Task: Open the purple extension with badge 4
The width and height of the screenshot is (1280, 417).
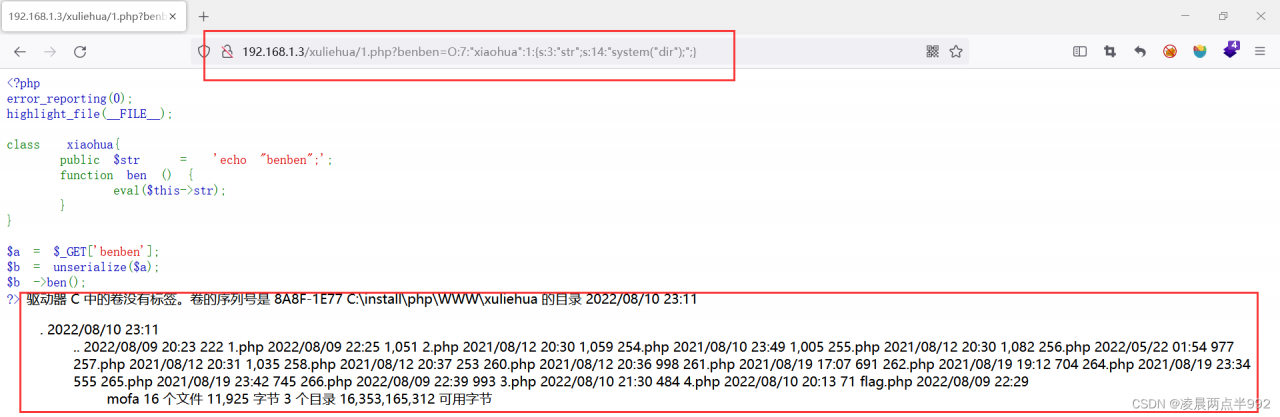Action: tap(1231, 50)
